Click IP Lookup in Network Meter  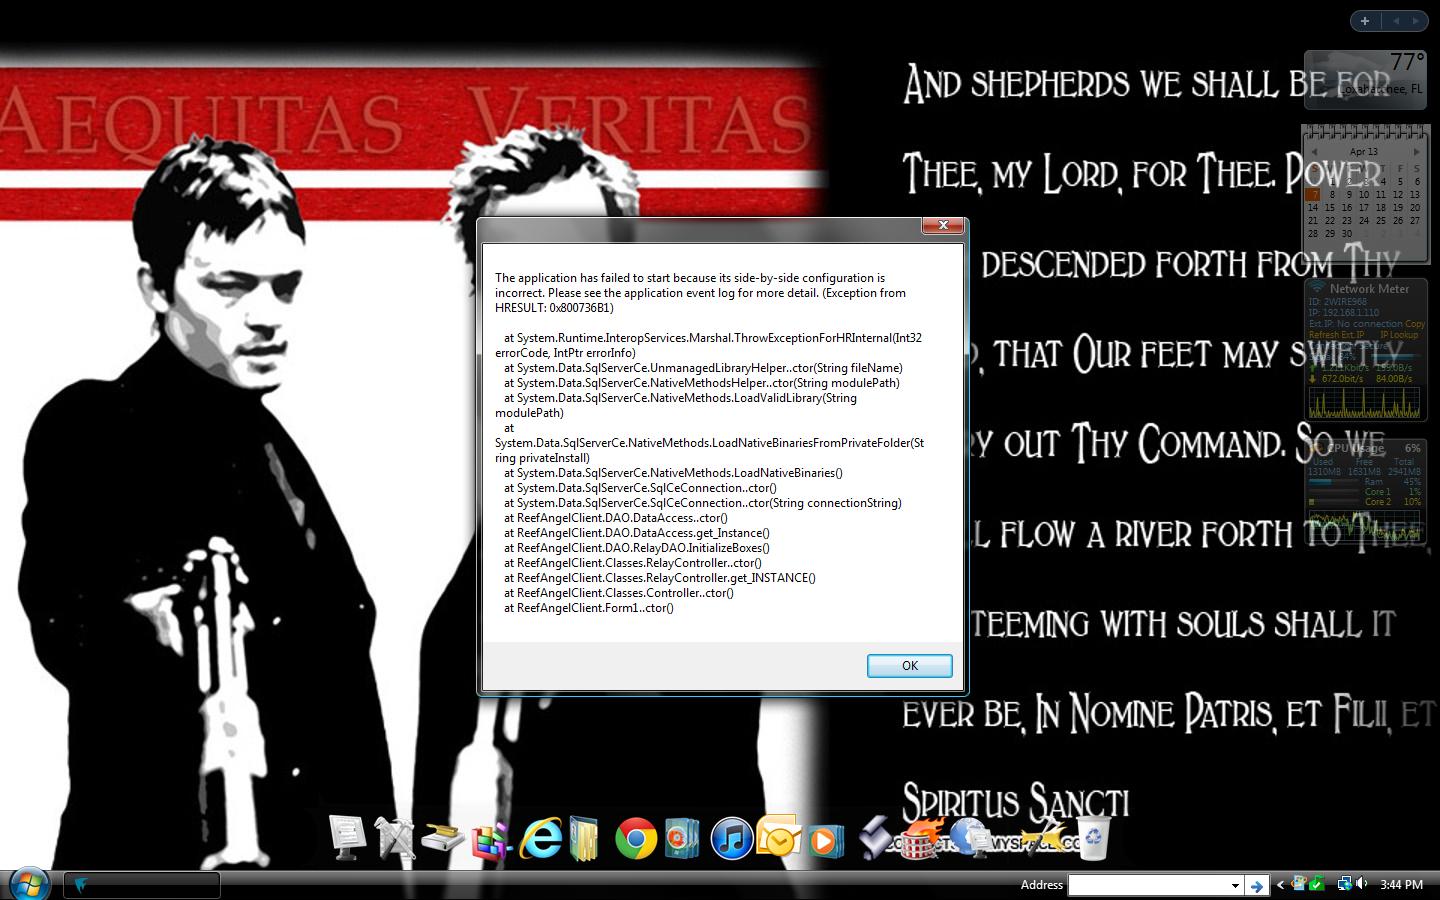click(1399, 335)
